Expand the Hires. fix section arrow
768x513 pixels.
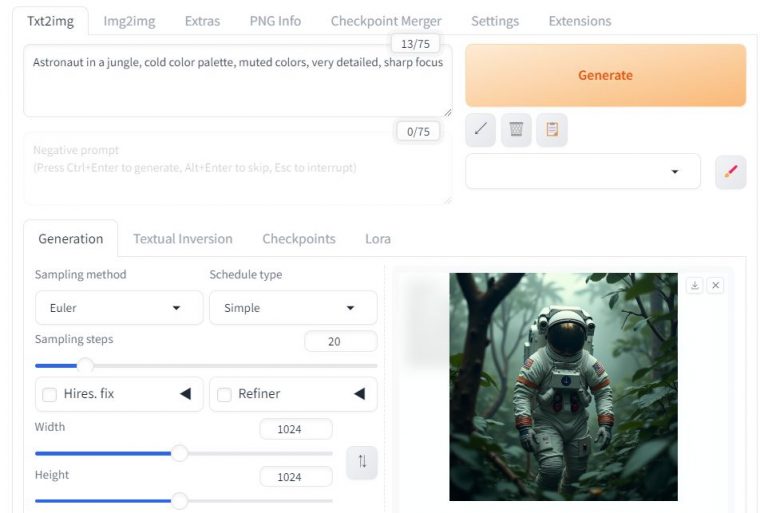185,394
